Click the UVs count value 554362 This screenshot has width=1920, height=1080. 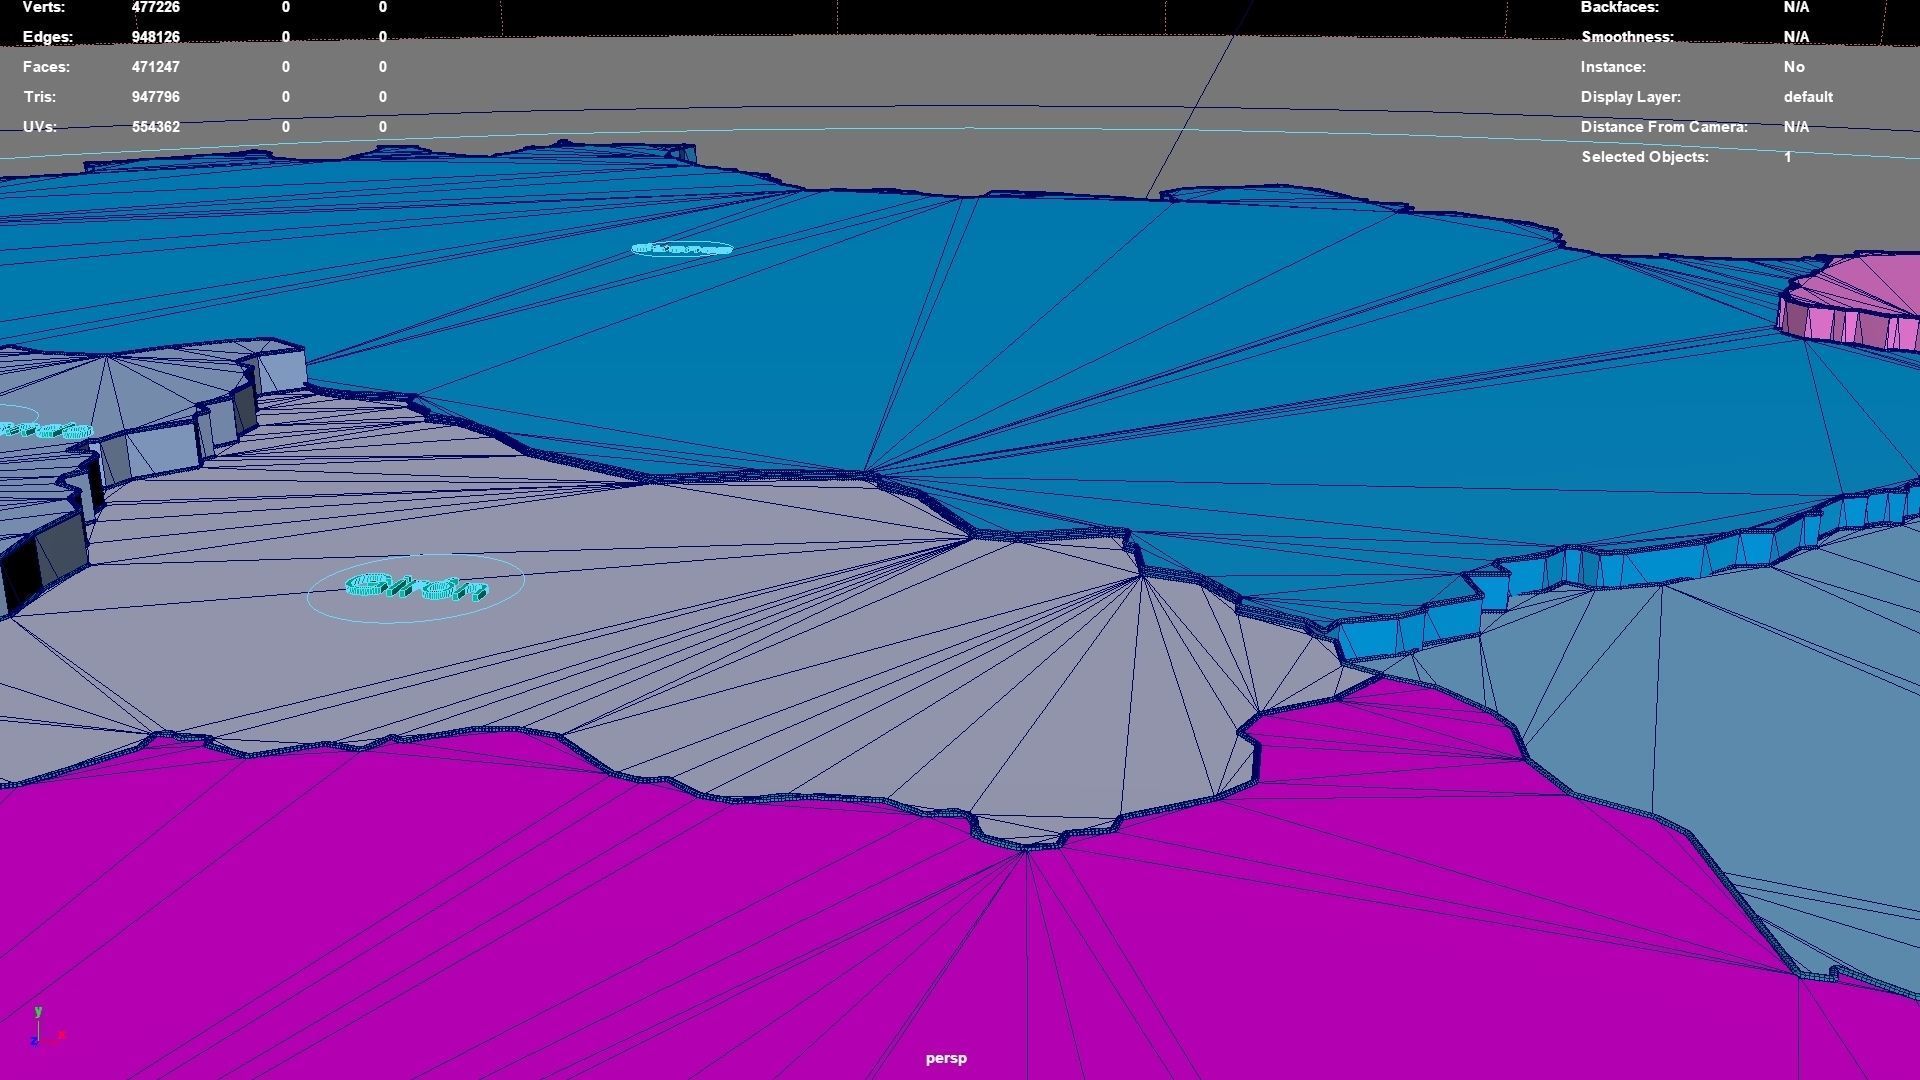coord(155,127)
